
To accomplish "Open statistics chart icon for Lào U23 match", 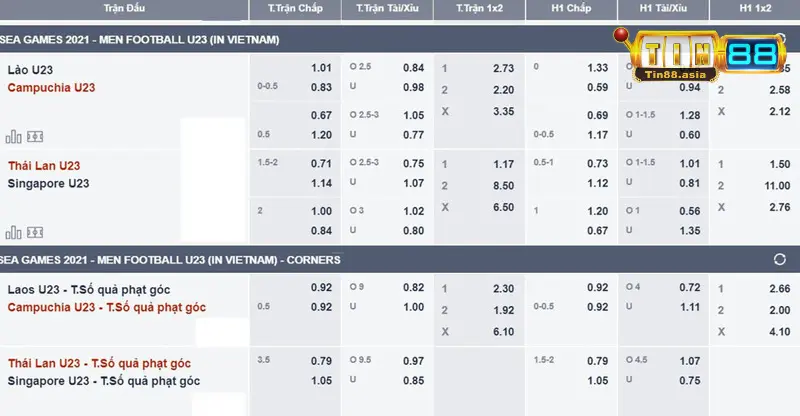I will [13, 136].
